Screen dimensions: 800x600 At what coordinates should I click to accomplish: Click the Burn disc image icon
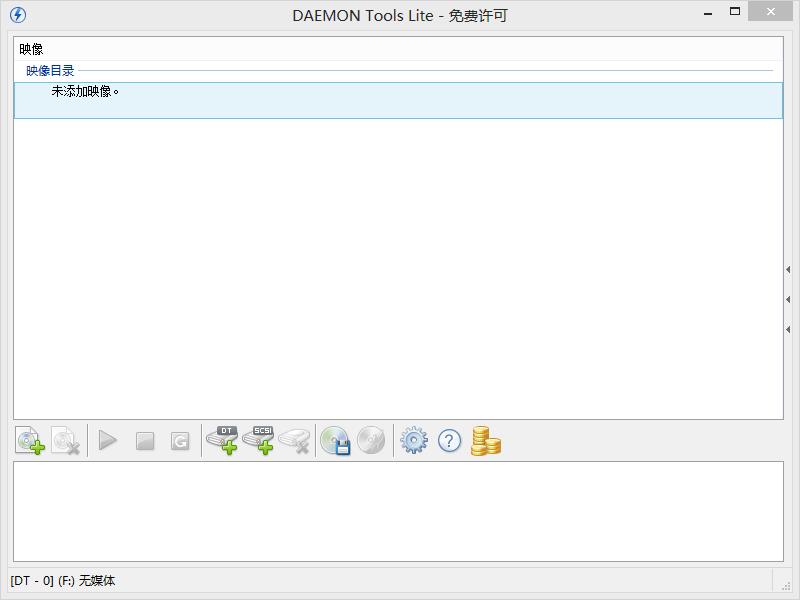tap(371, 440)
